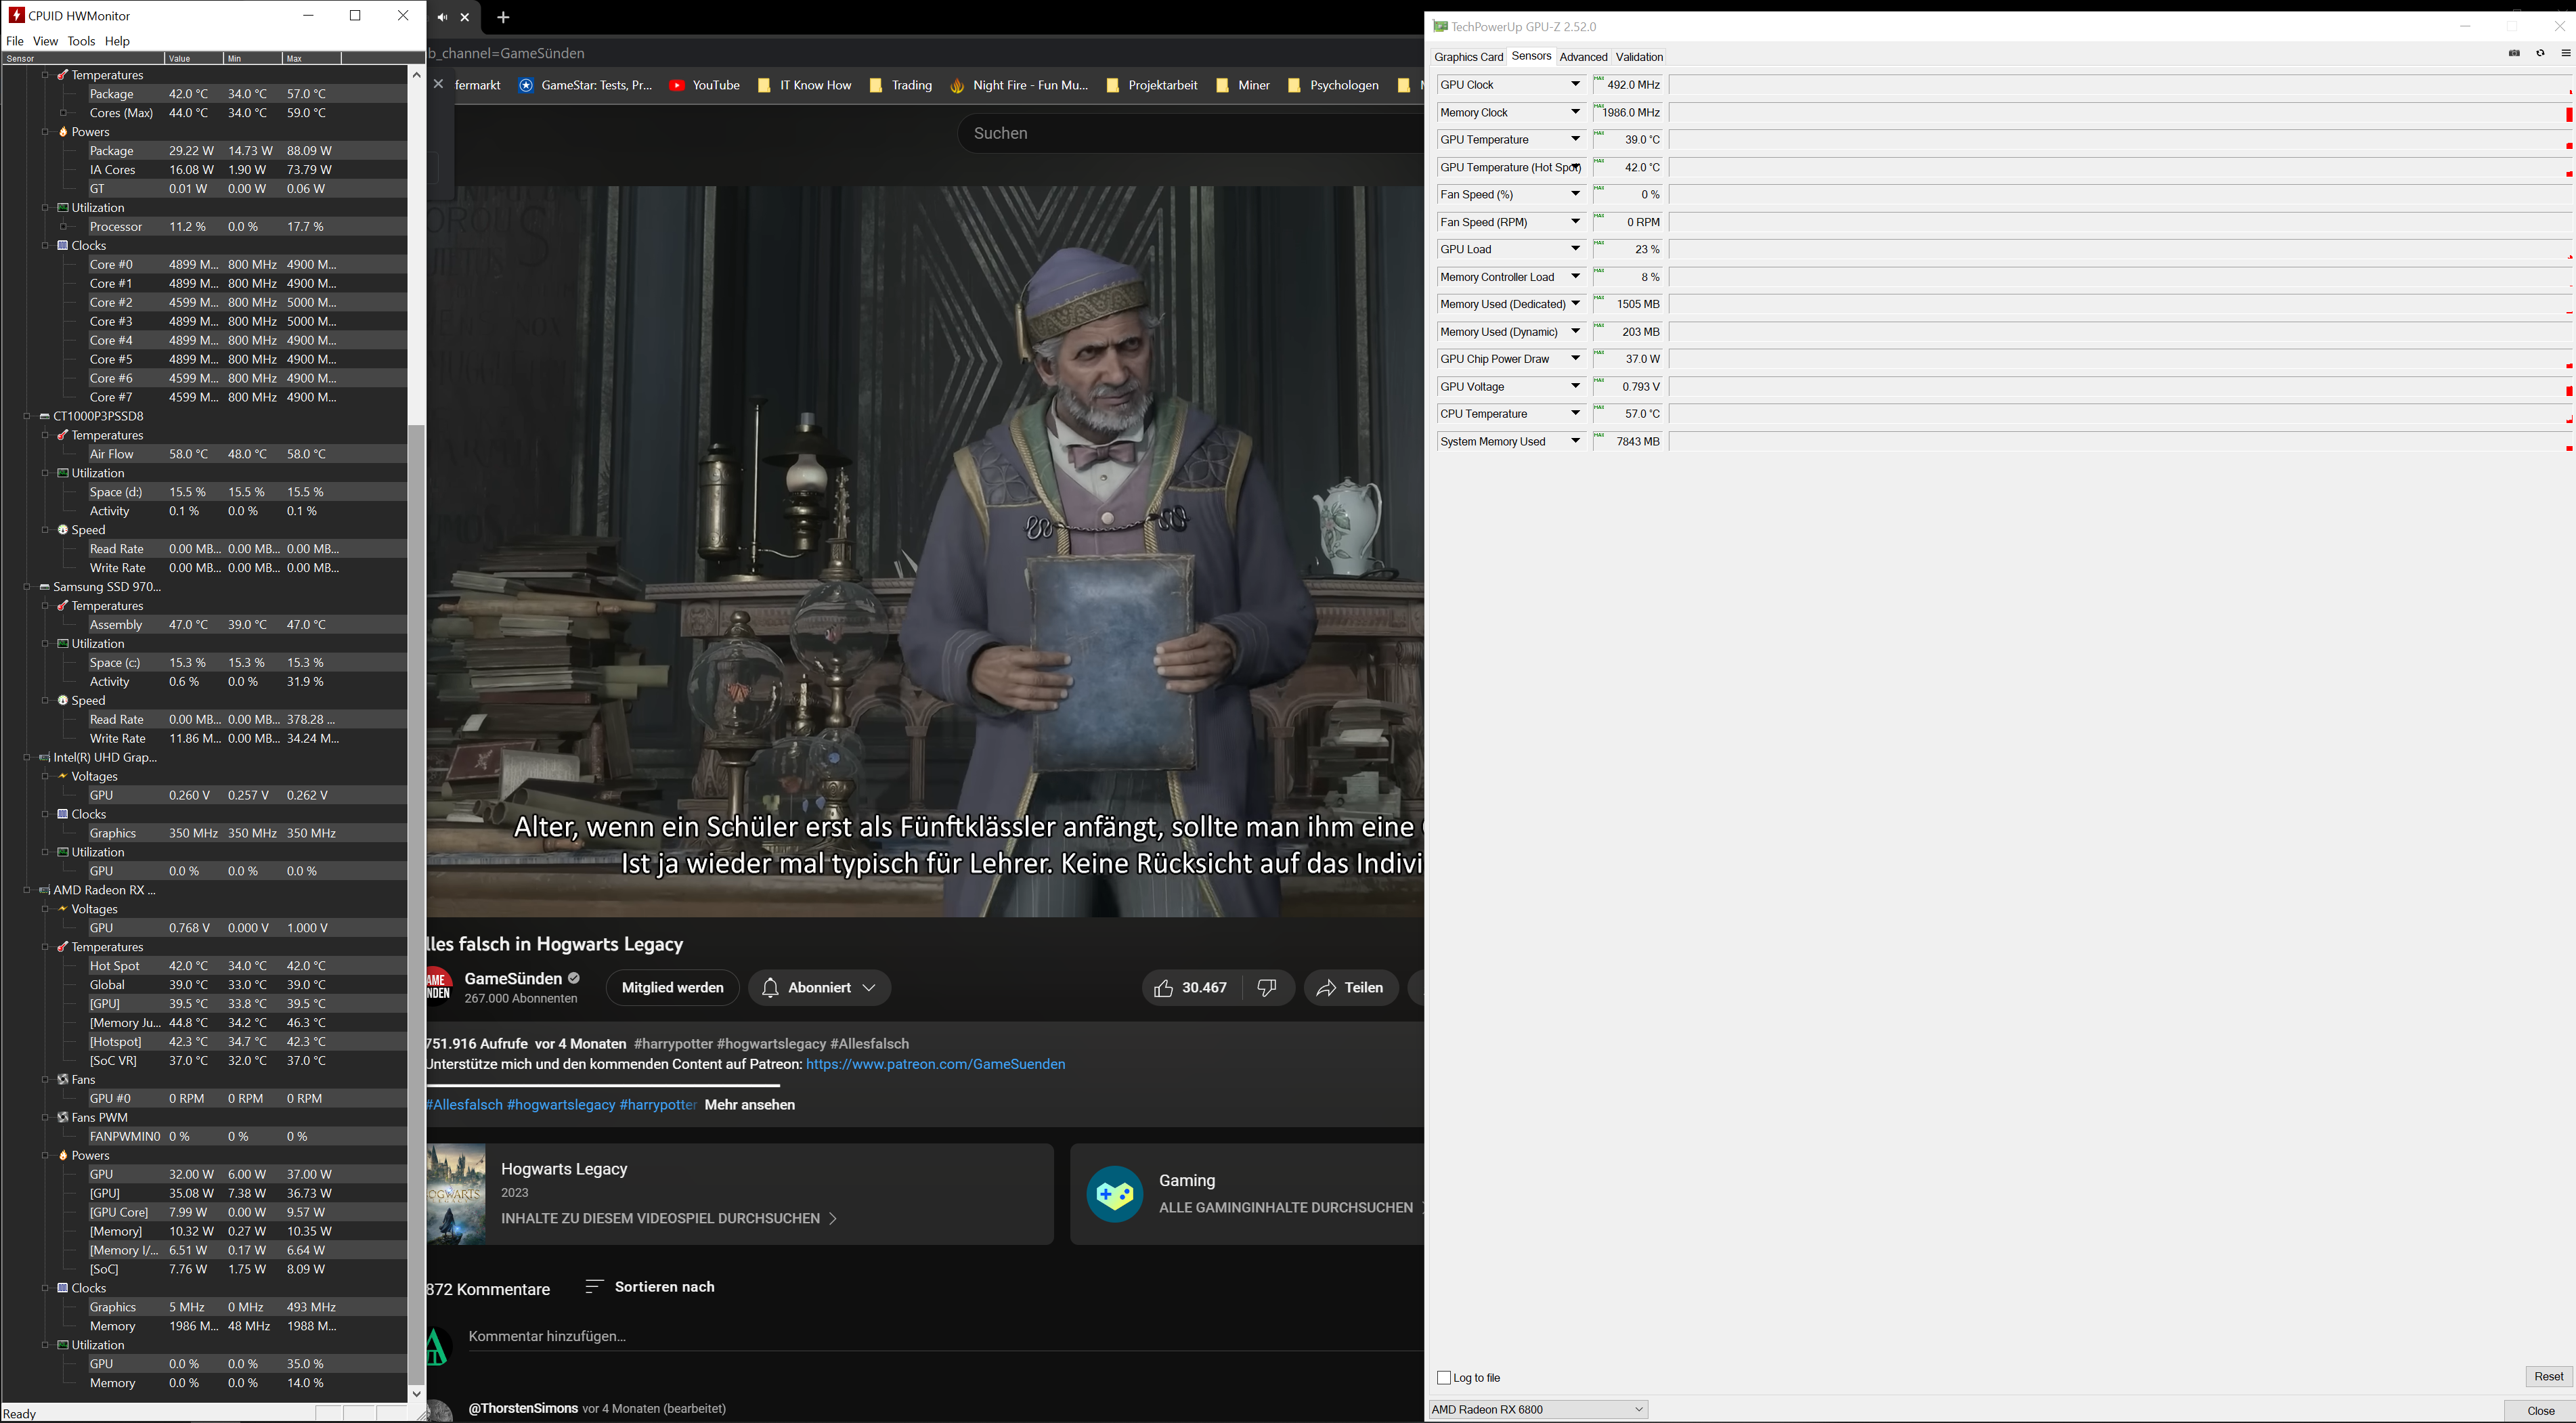Click the Value column header in HWMonitor
Screen dimensions: 2576x1423
pyautogui.click(x=194, y=58)
